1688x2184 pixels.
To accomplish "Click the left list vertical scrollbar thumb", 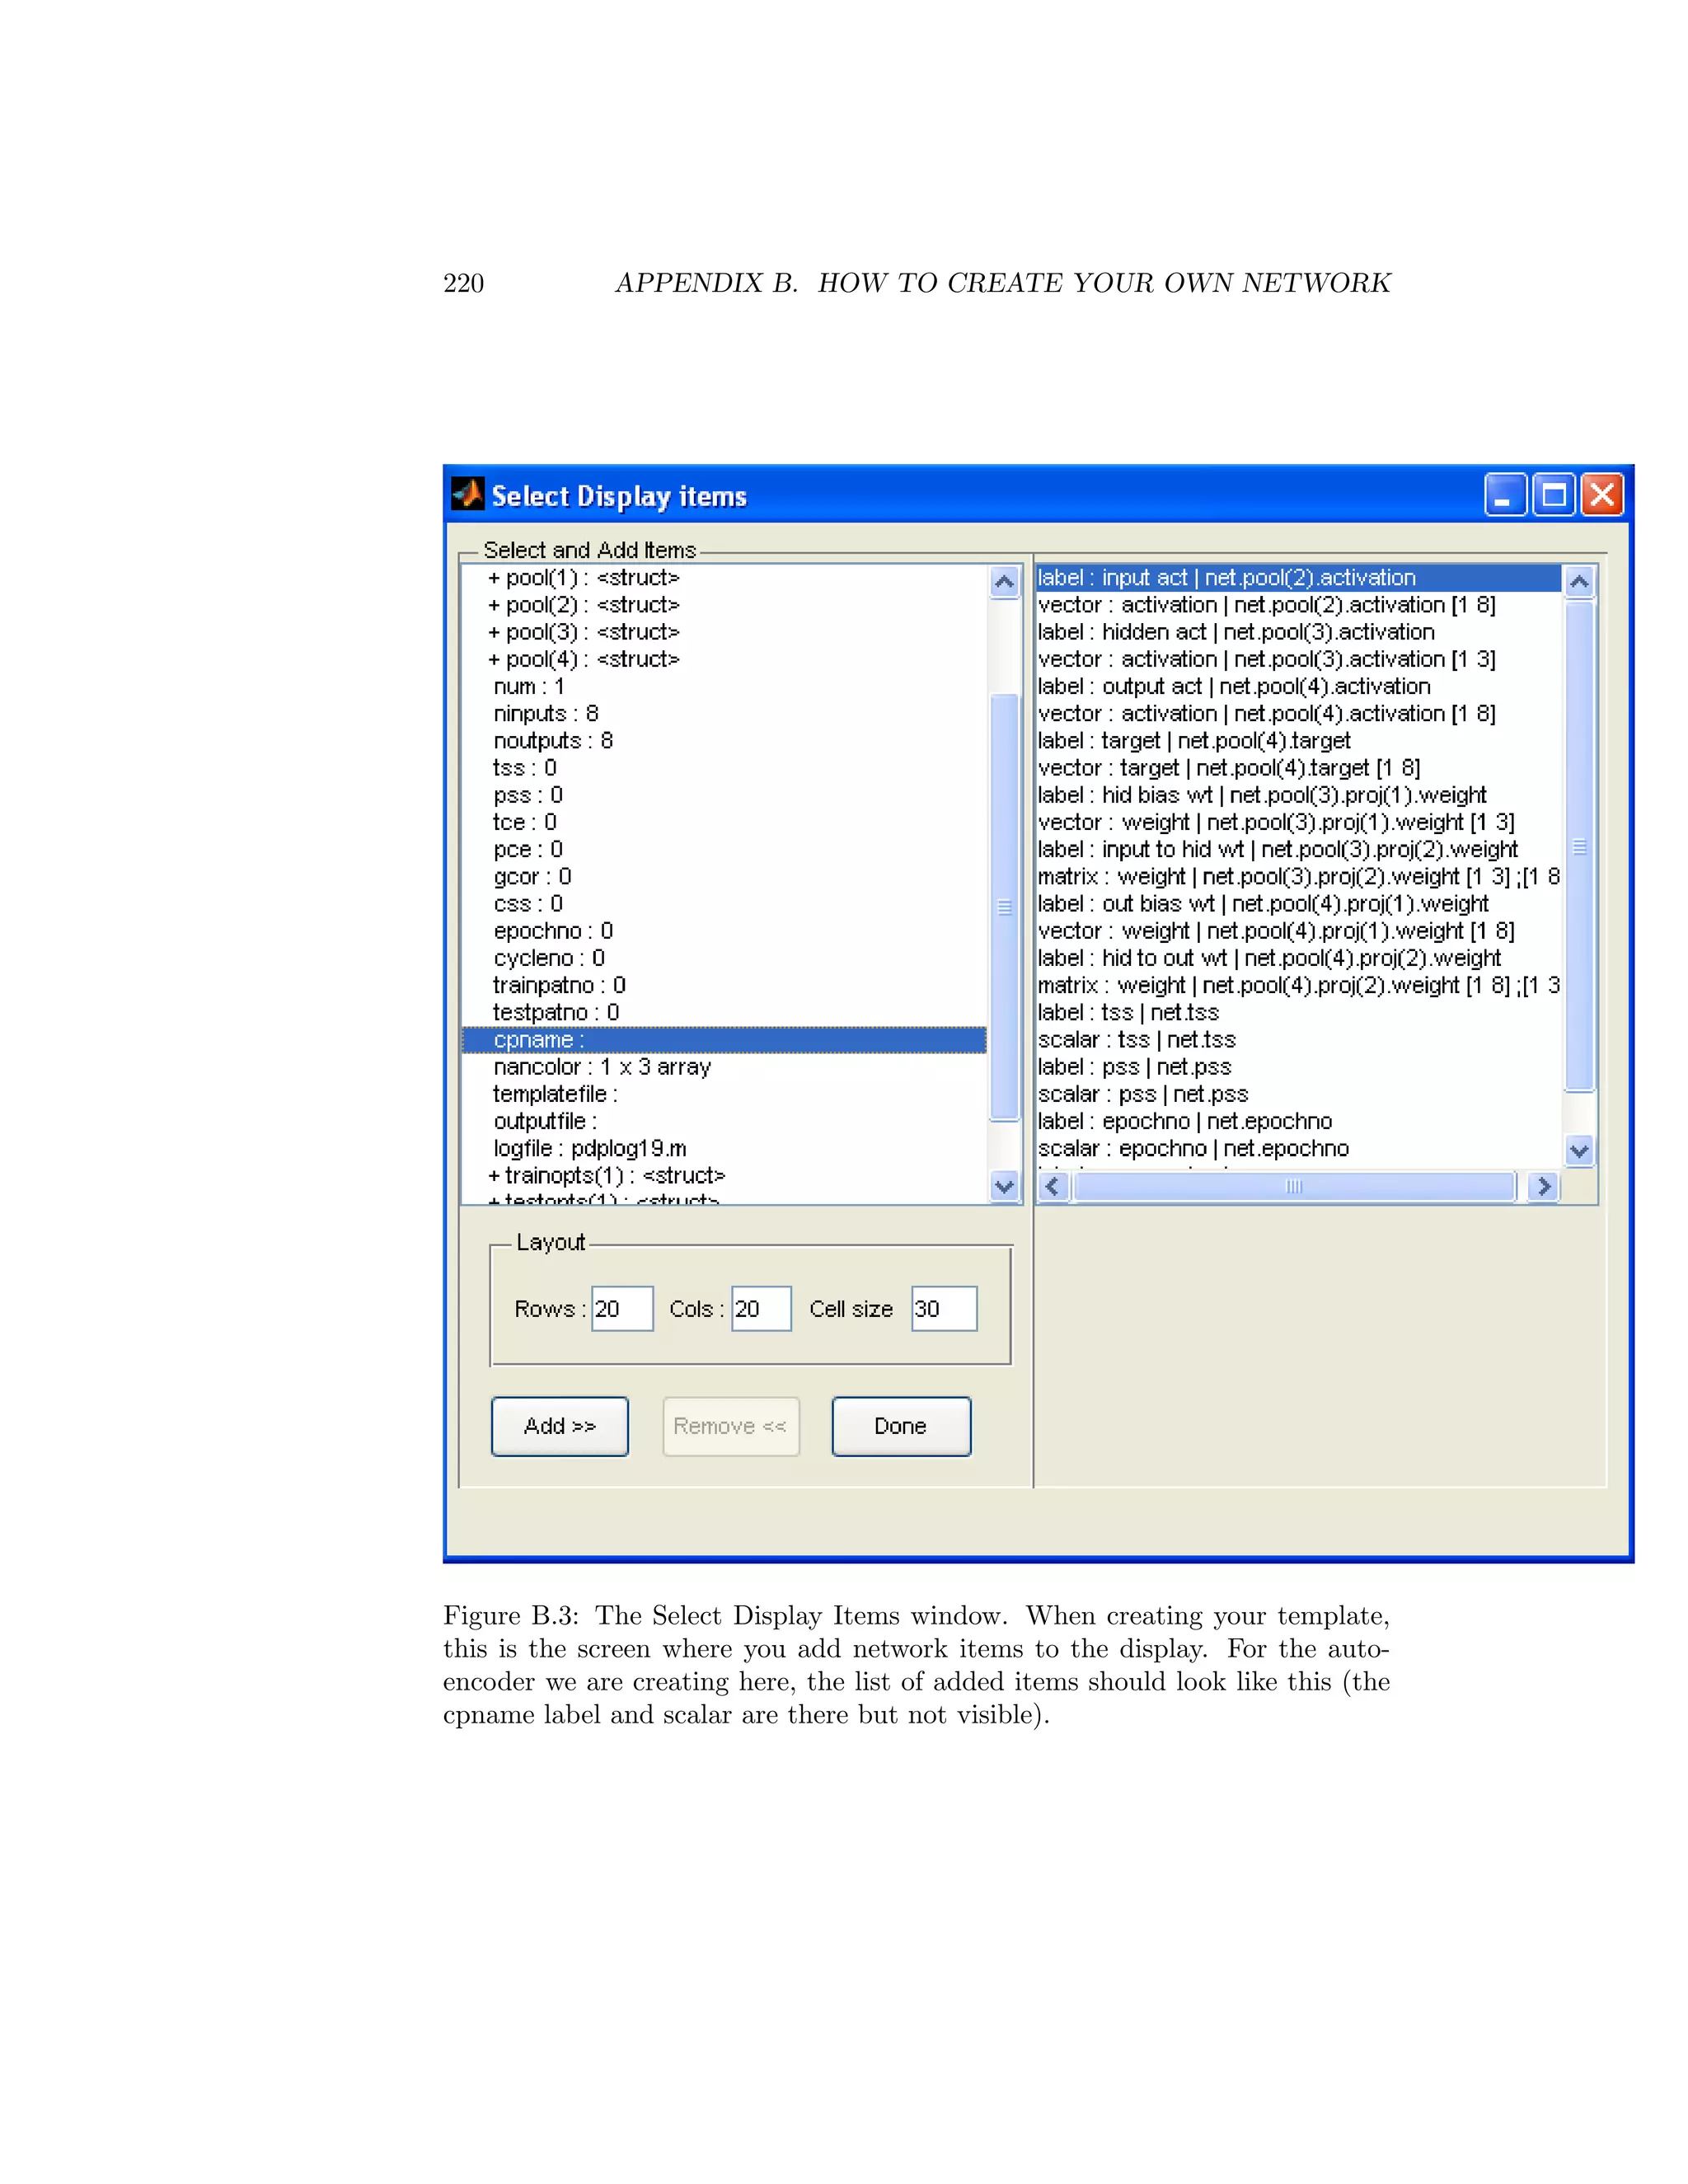I will [x=1005, y=908].
